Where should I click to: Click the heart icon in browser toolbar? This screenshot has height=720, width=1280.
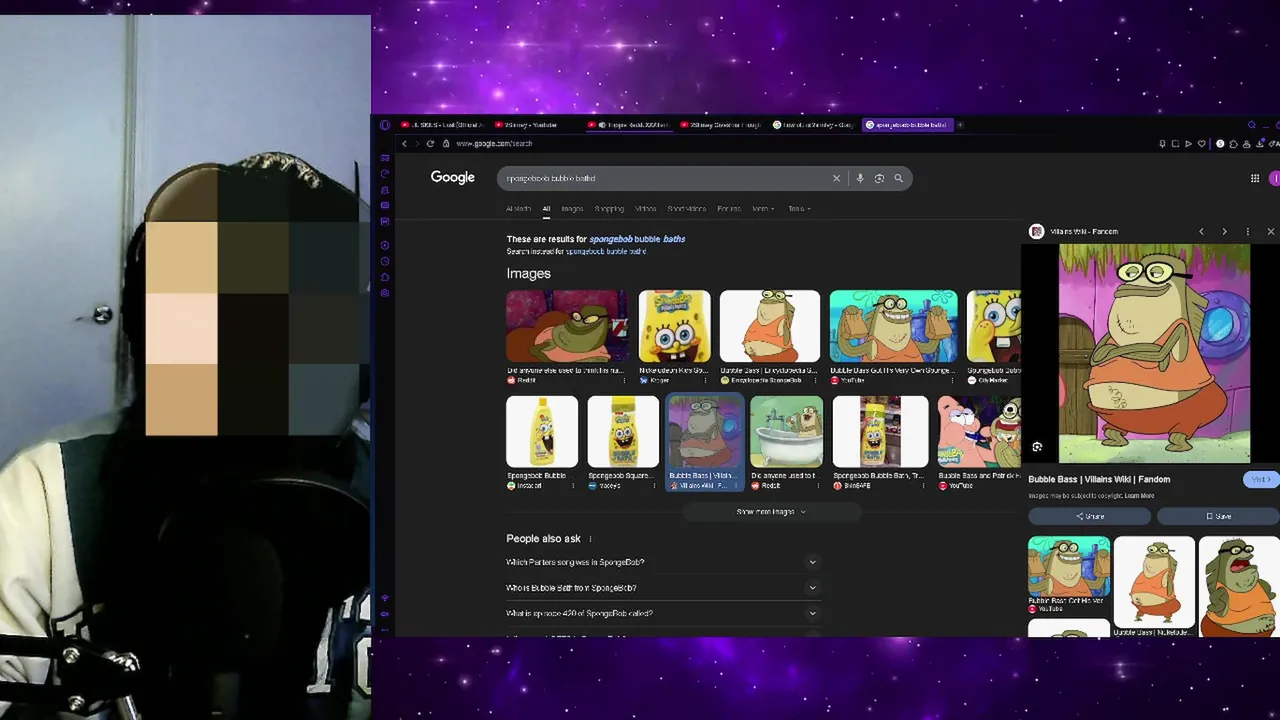coord(1202,144)
